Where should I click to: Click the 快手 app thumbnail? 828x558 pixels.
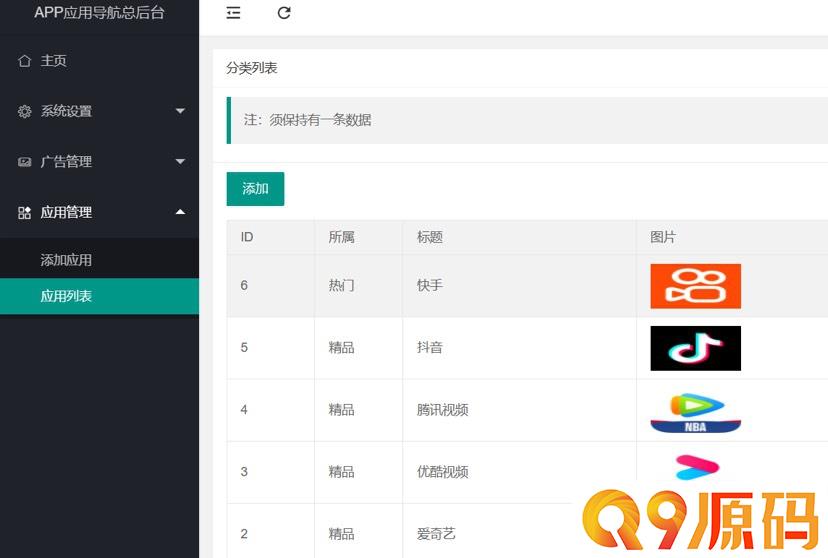click(x=695, y=286)
